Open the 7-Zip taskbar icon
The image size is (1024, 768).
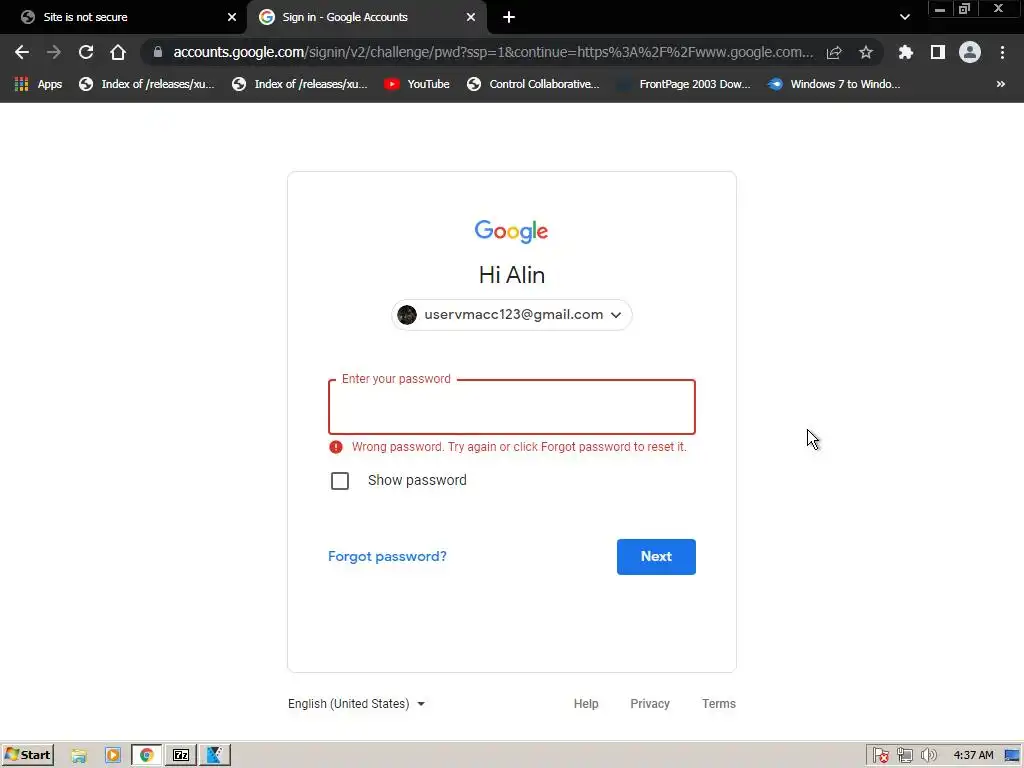[181, 755]
